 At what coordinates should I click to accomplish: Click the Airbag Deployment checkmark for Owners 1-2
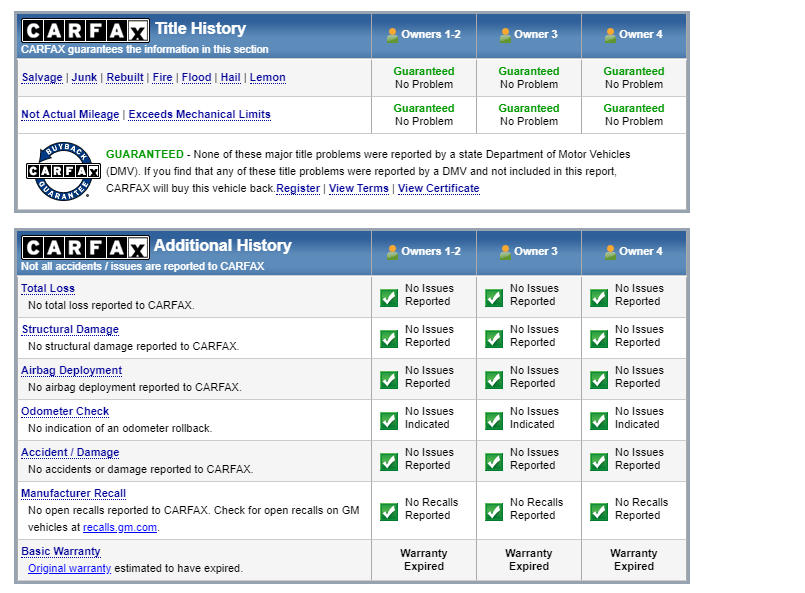point(389,380)
